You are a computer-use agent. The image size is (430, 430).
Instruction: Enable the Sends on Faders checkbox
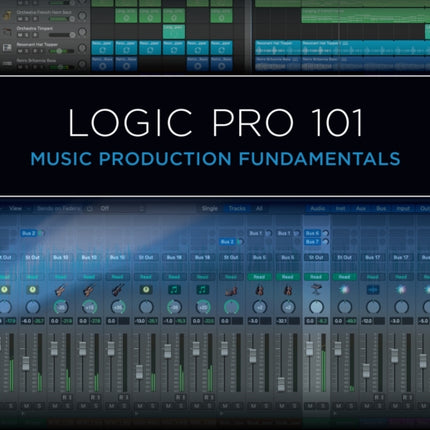pyautogui.click(x=90, y=209)
